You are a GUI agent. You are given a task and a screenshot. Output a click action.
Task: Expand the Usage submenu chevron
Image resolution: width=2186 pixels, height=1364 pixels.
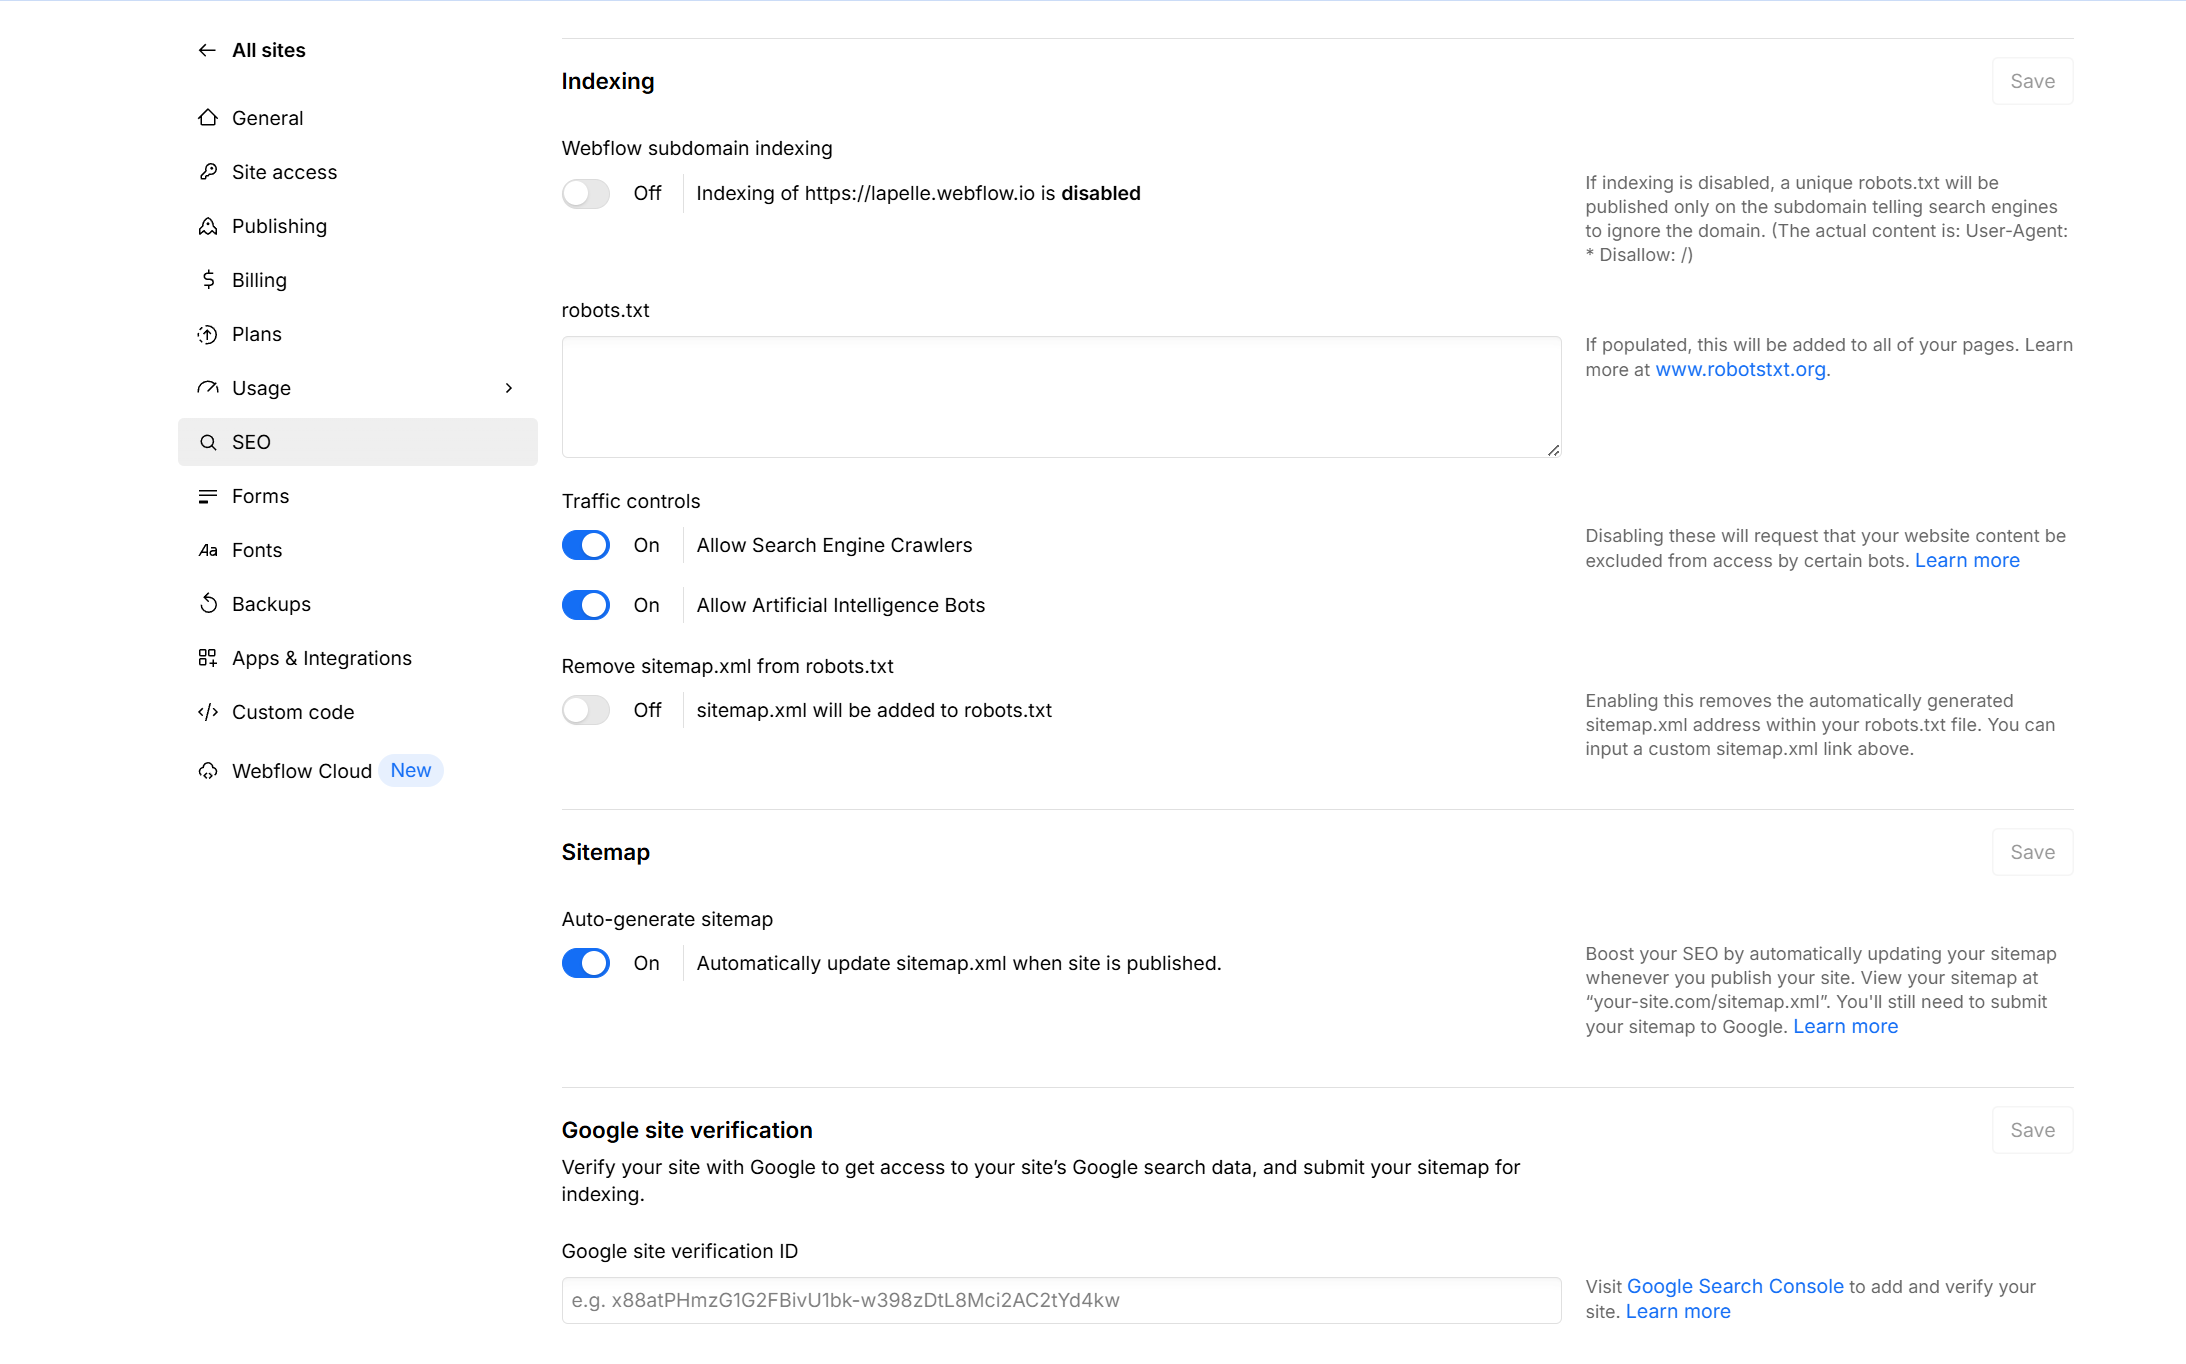509,388
